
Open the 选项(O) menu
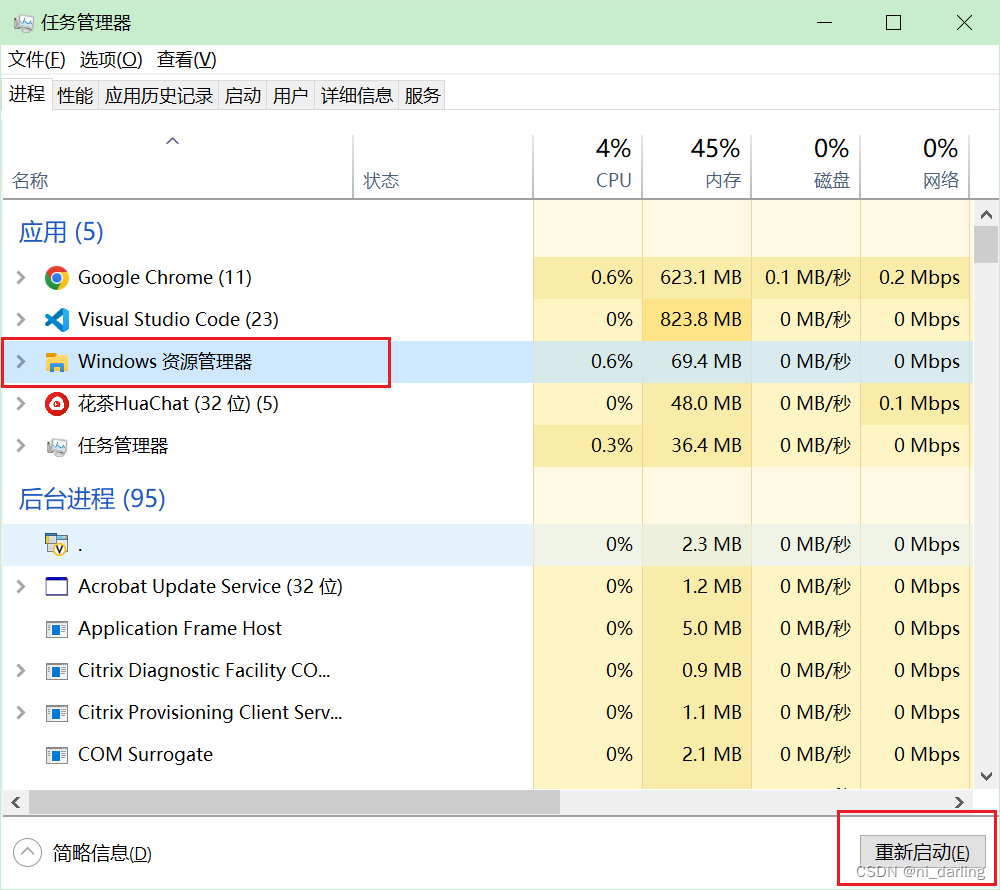click(111, 60)
